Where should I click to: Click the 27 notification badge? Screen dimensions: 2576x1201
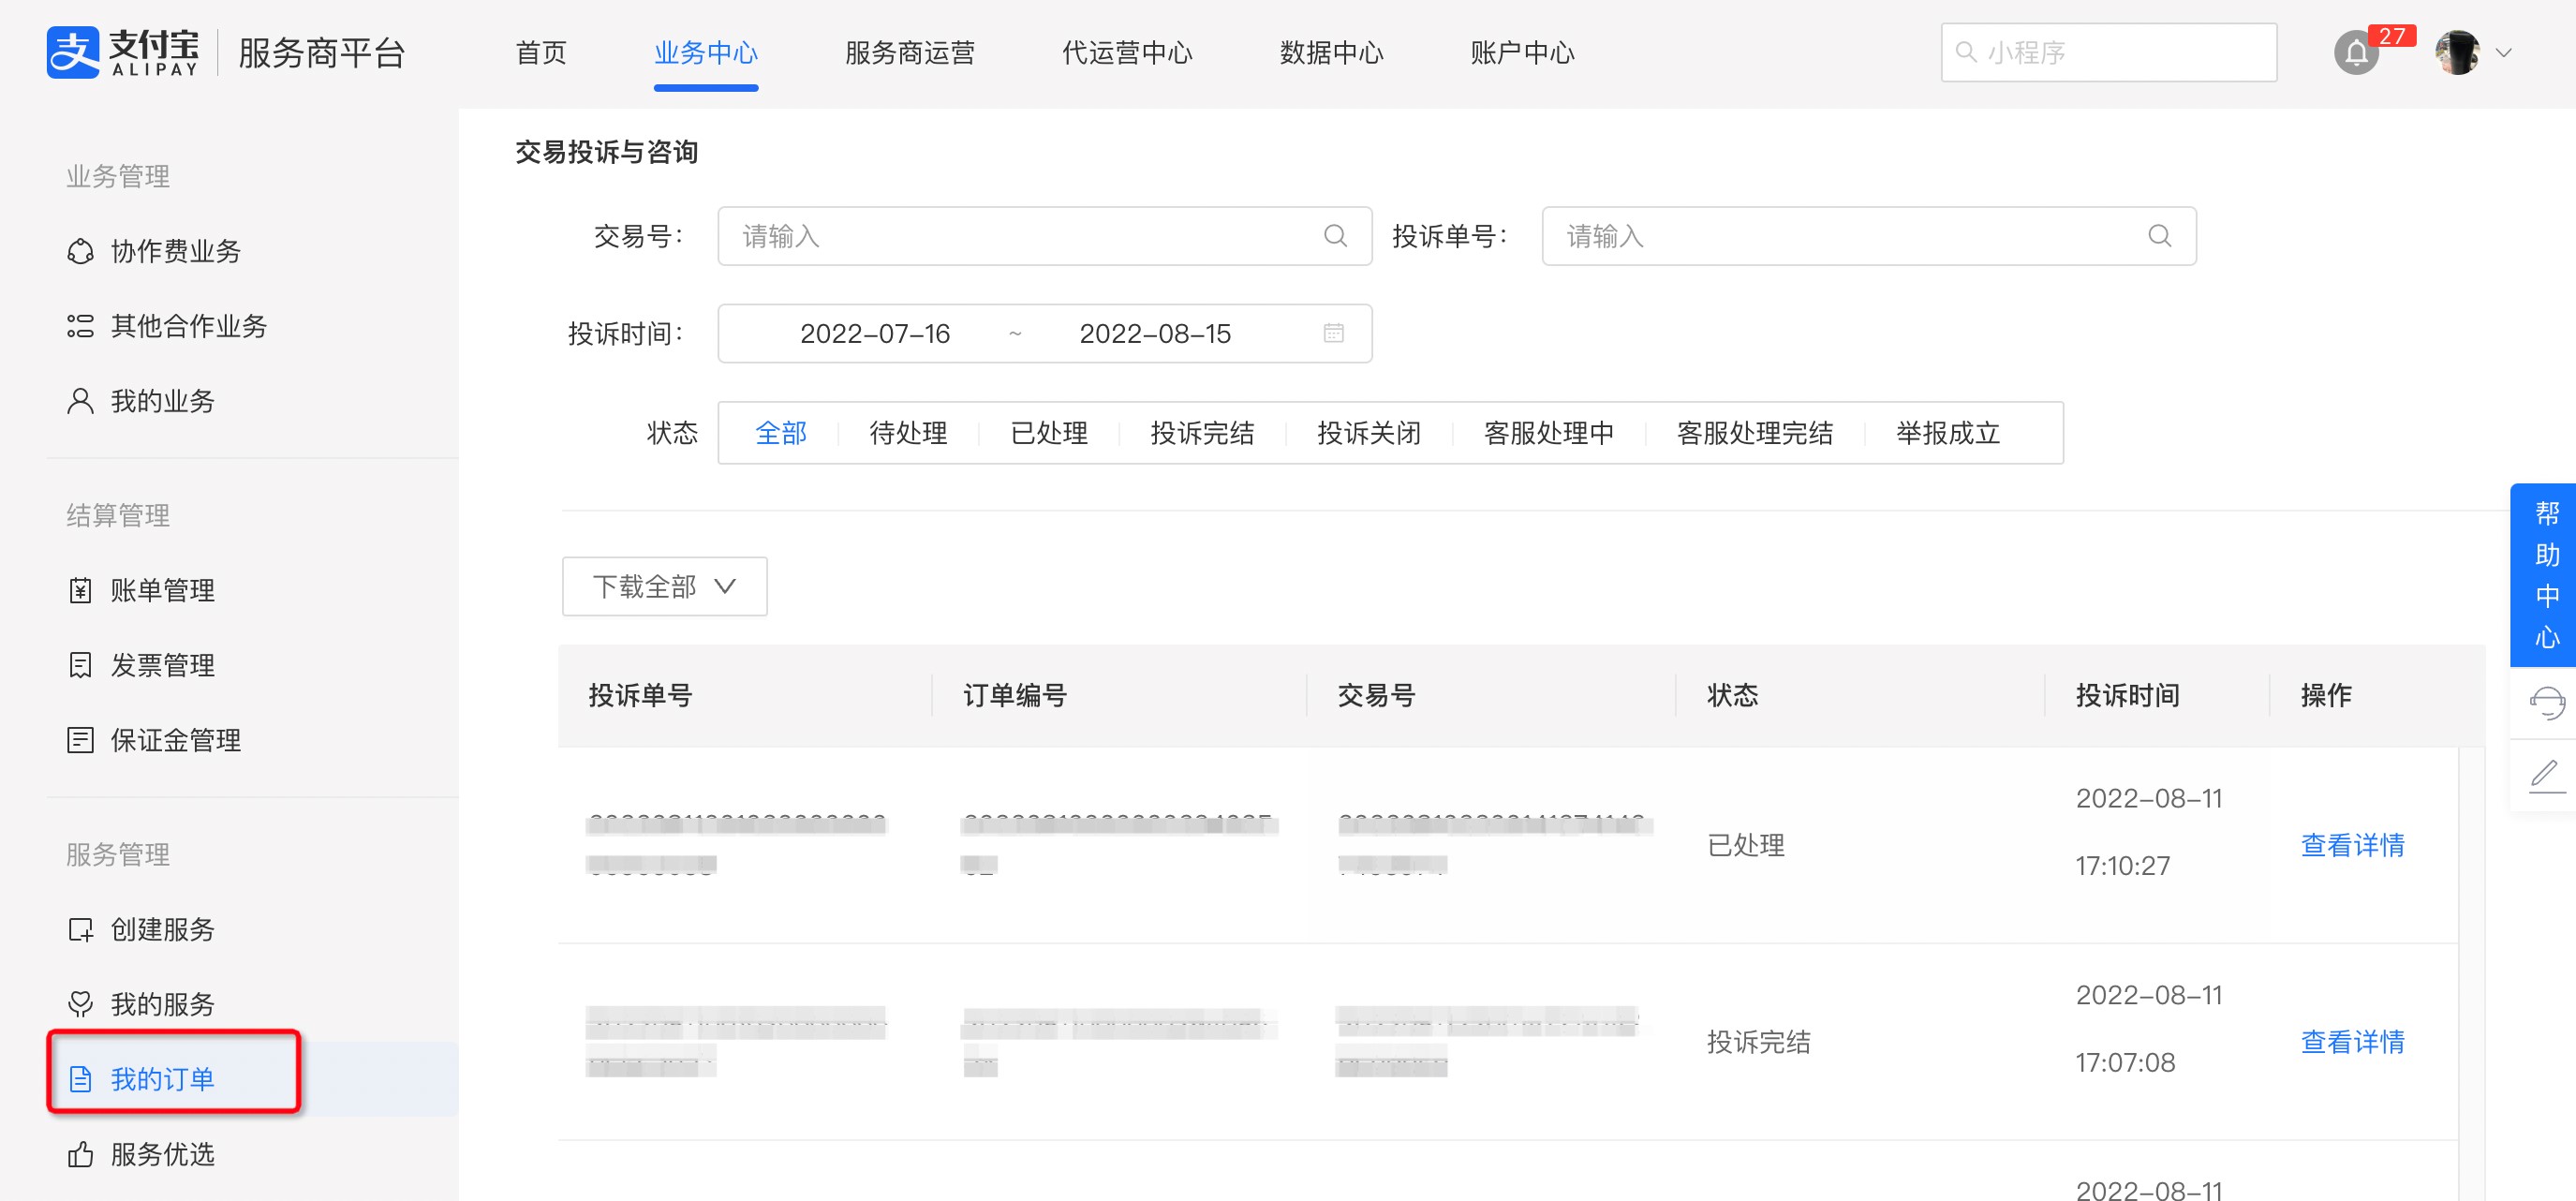pyautogui.click(x=2391, y=36)
